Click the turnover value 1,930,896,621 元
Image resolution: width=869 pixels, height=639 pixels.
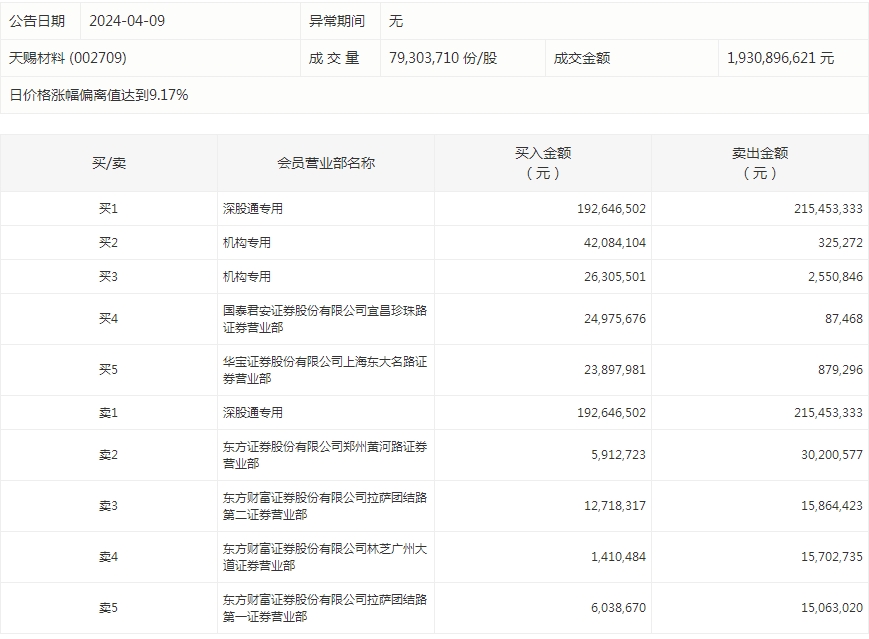tap(780, 58)
